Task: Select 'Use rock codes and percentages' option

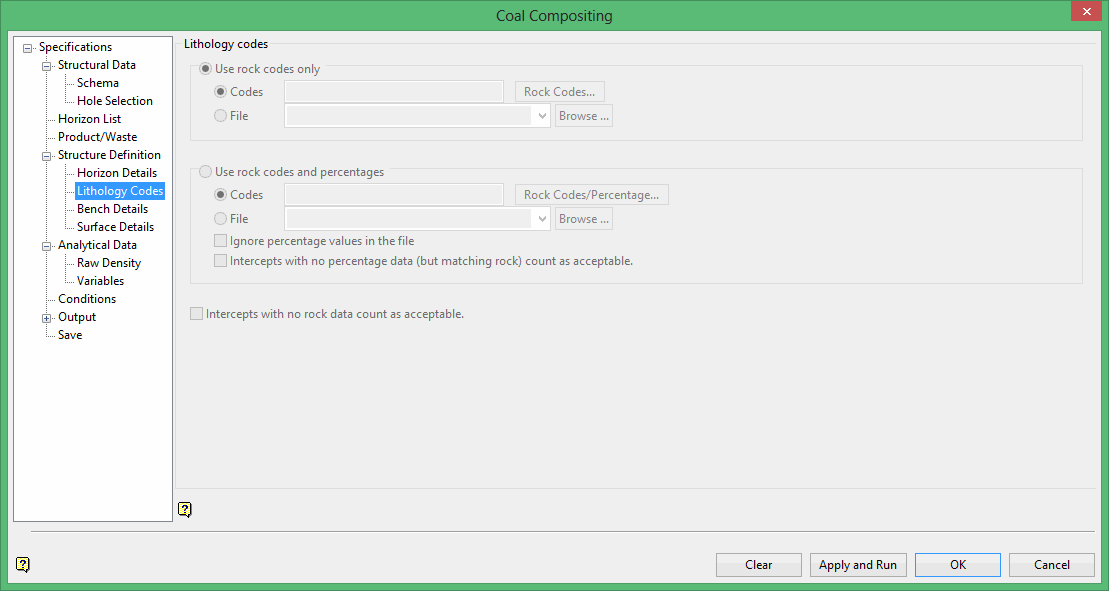Action: [x=207, y=172]
